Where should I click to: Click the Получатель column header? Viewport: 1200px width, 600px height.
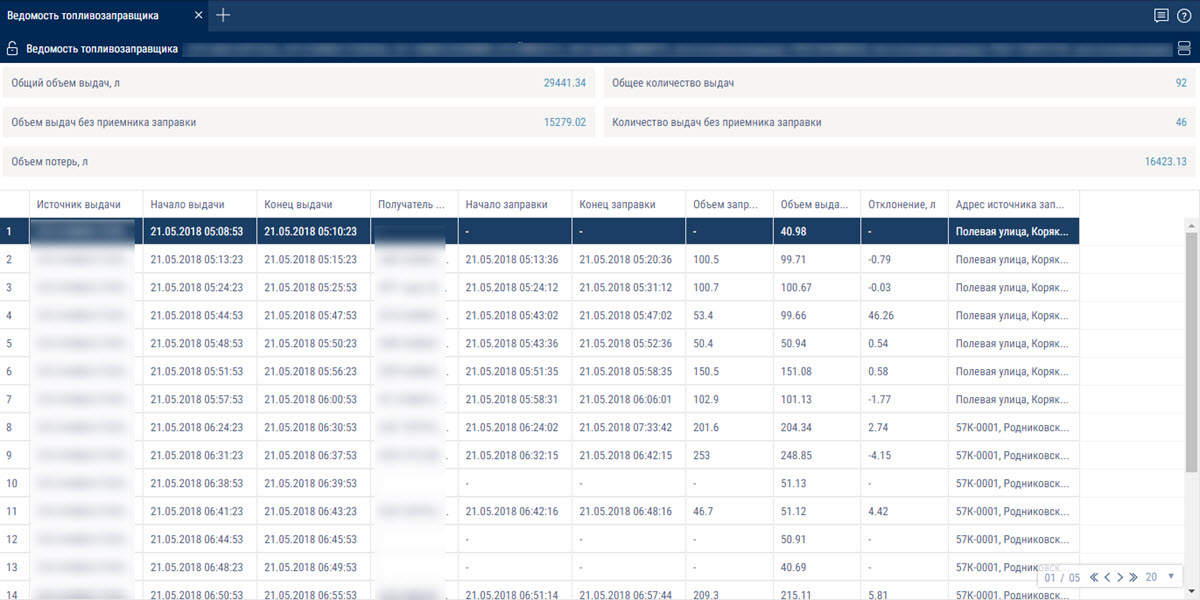point(414,204)
